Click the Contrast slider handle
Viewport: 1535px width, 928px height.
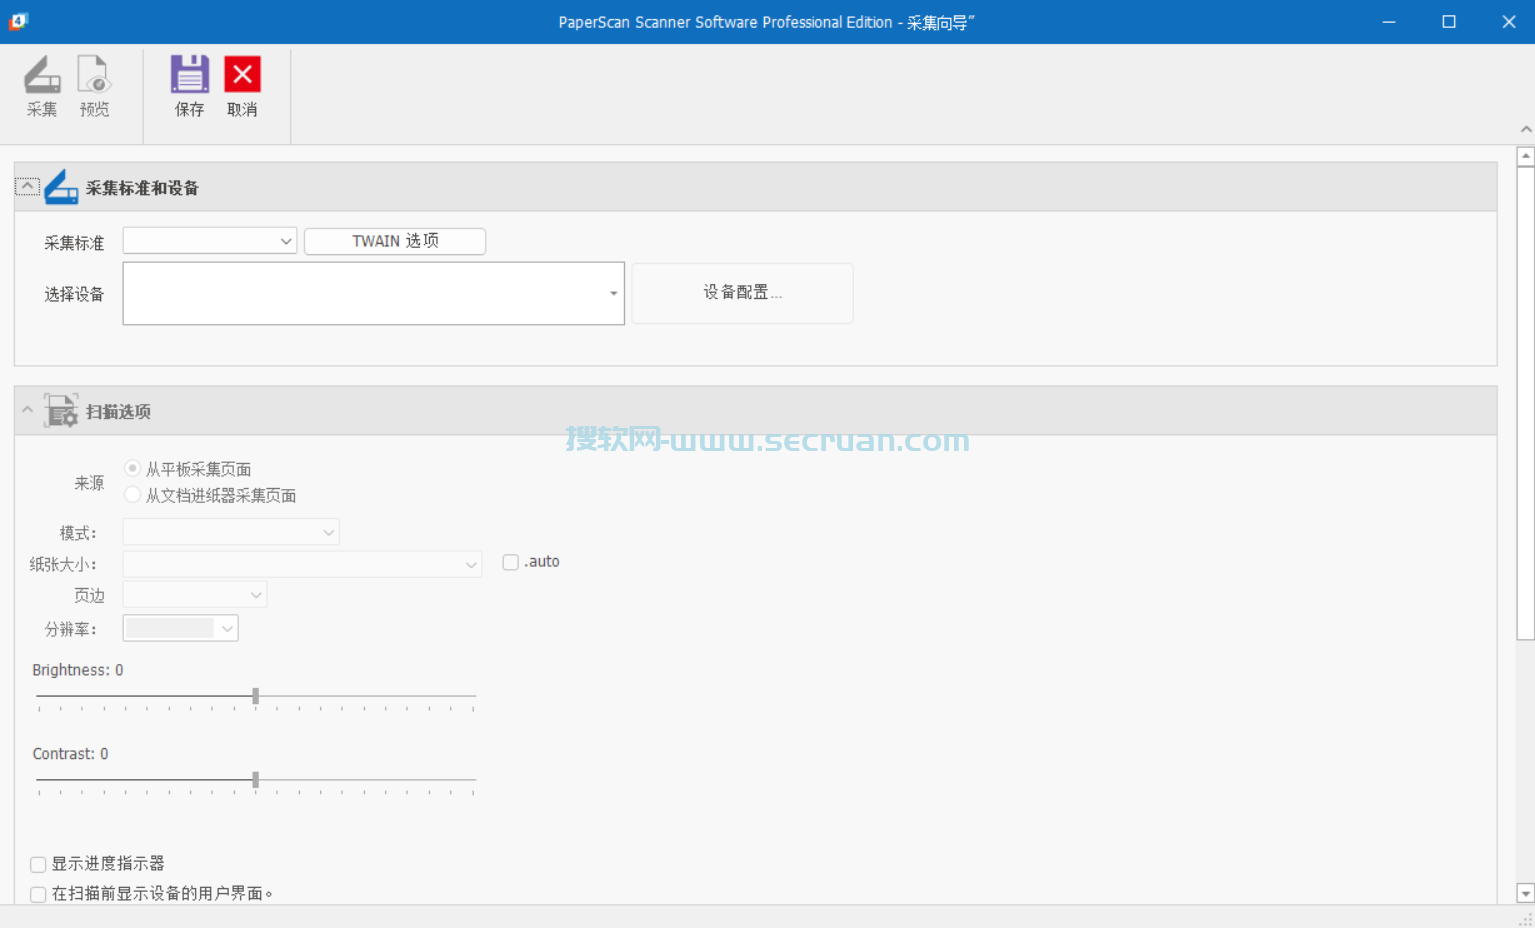pos(256,780)
